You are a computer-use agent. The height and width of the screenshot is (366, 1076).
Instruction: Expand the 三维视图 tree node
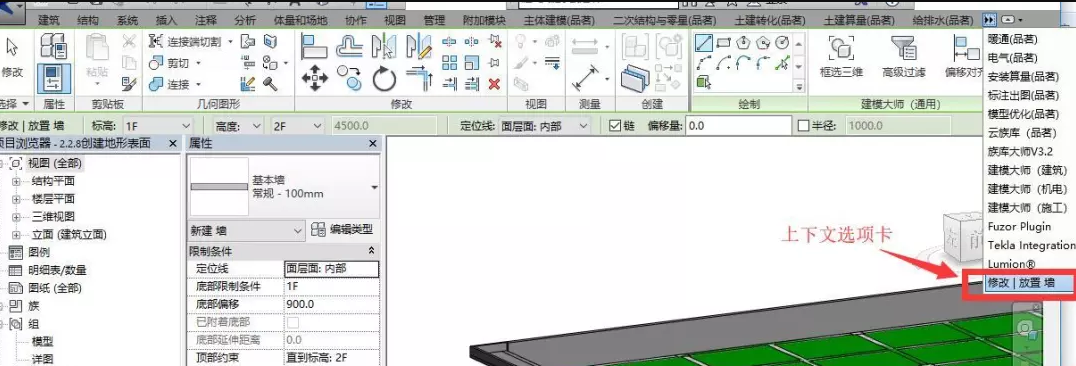[16, 217]
